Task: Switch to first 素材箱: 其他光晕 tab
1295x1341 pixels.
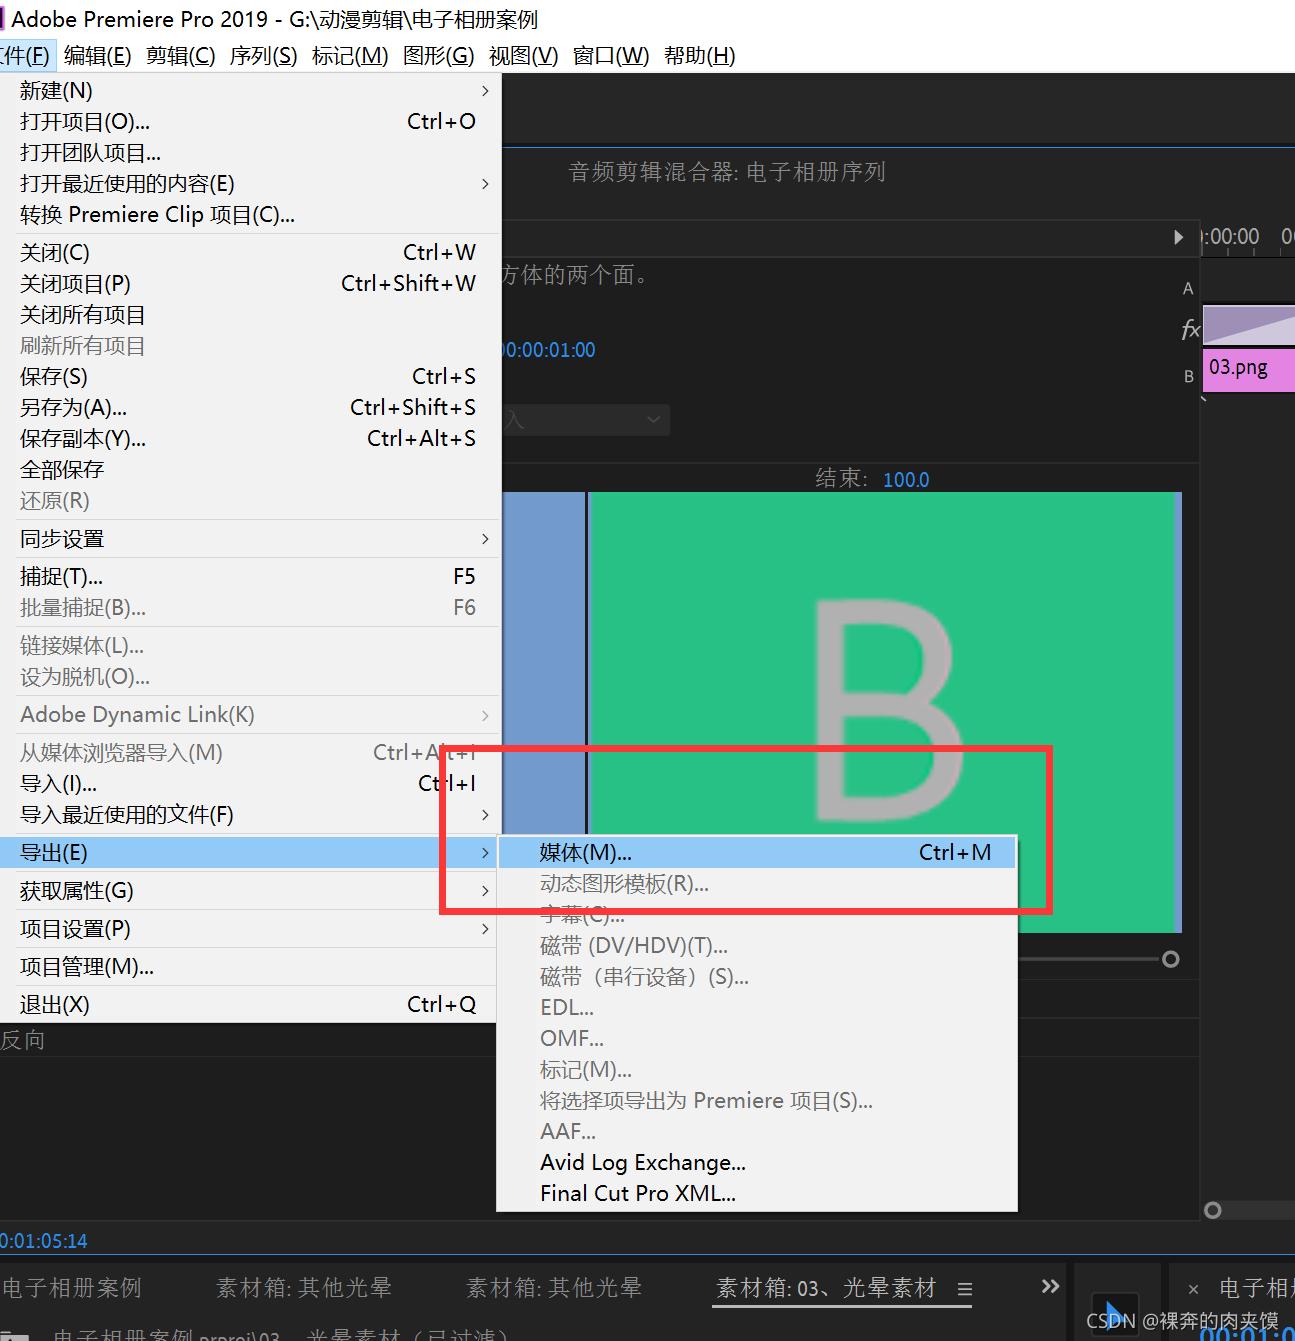Action: tap(304, 1288)
